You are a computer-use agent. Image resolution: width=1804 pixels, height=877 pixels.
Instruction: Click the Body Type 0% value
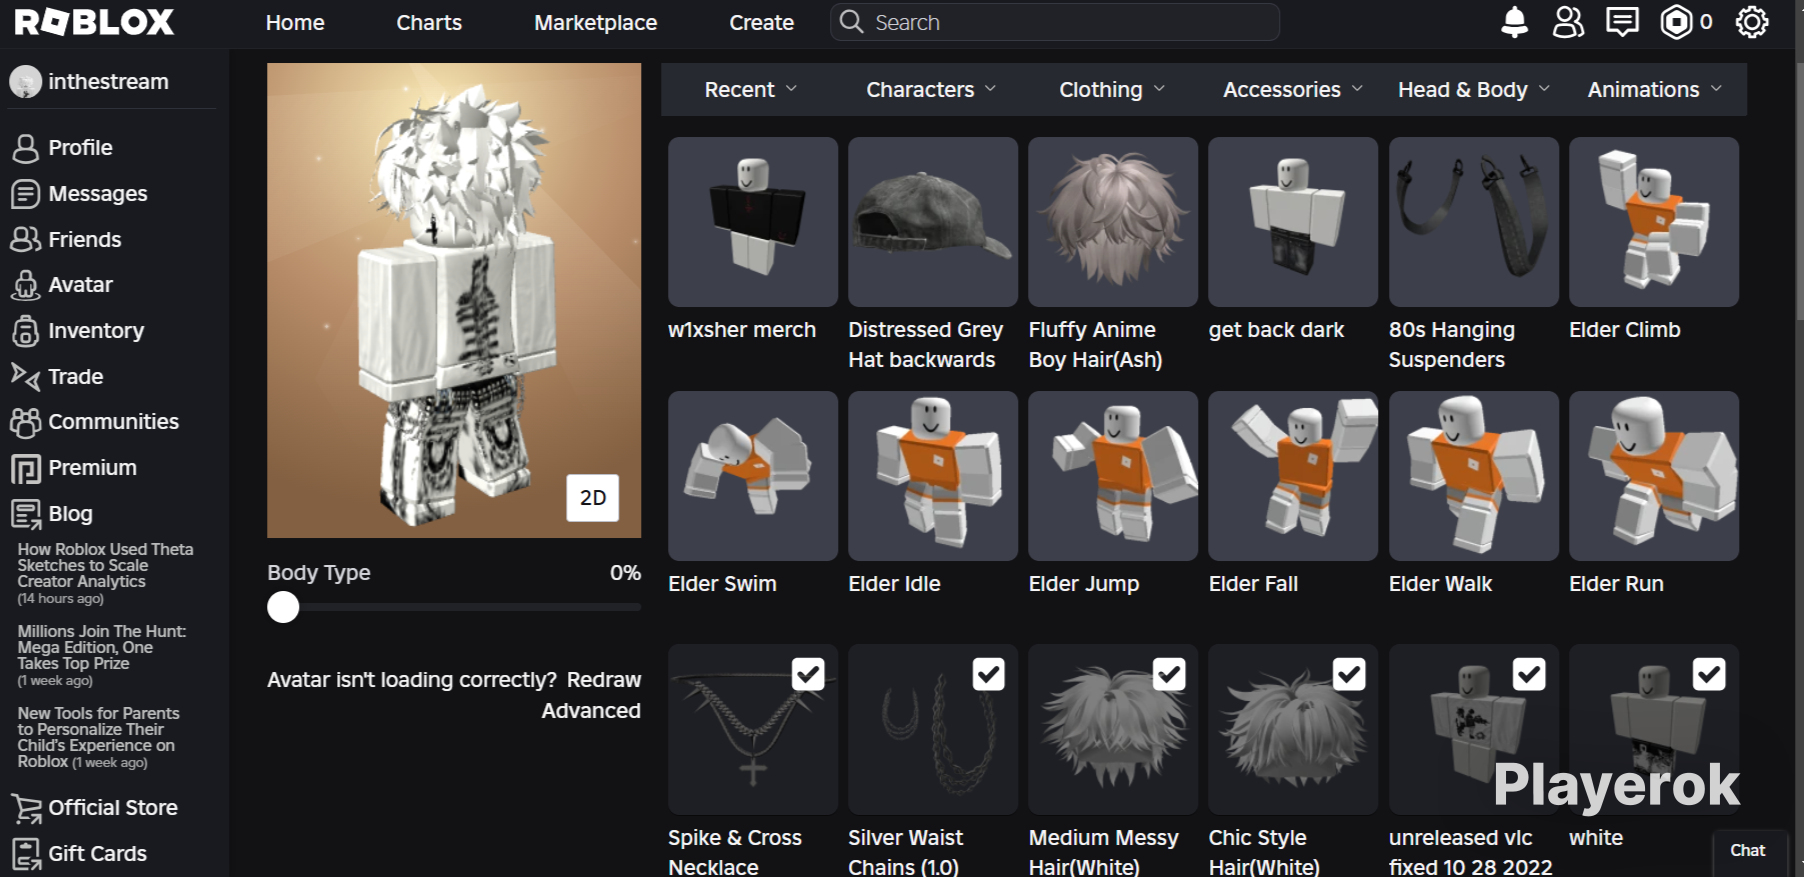tap(625, 573)
